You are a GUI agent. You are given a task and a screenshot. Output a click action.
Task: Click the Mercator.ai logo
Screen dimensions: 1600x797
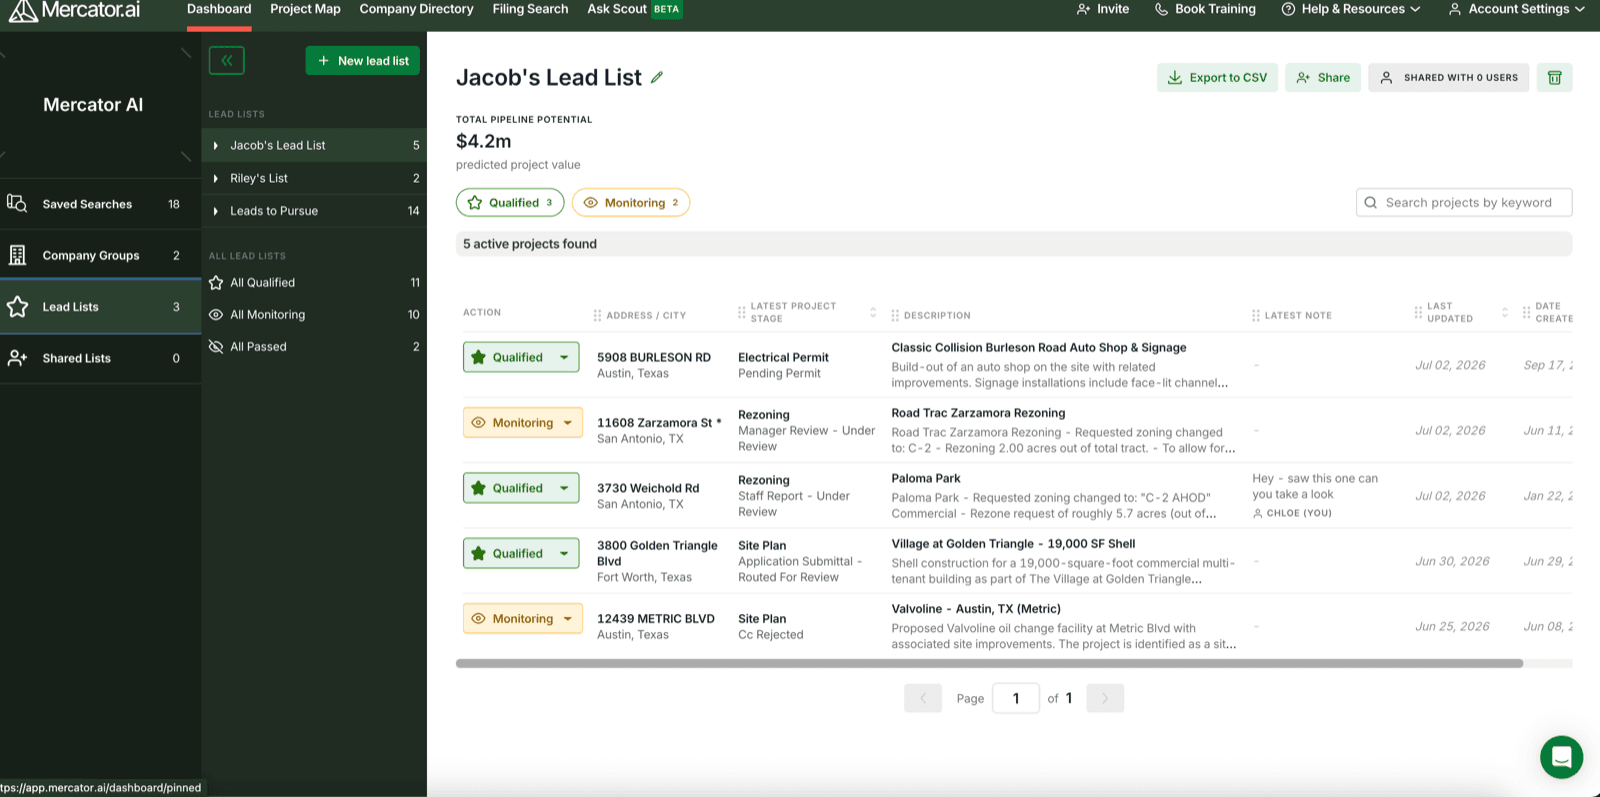tap(74, 10)
